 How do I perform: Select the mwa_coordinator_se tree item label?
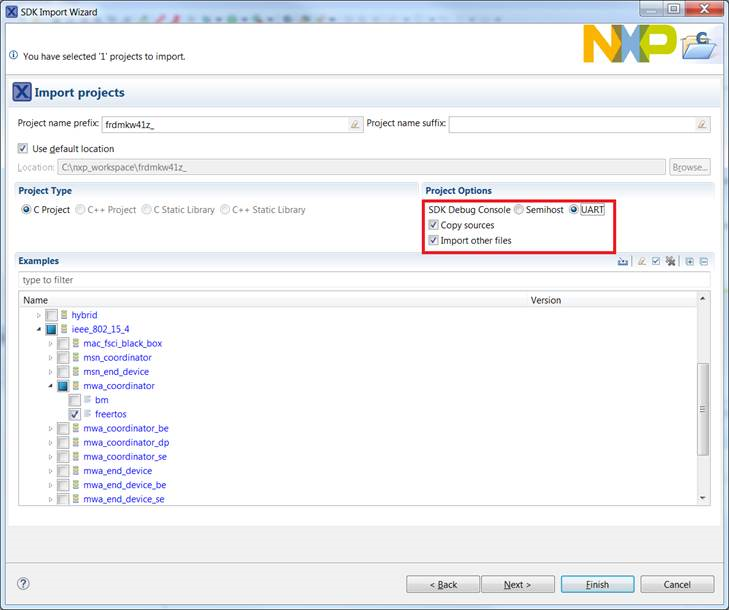click(125, 457)
